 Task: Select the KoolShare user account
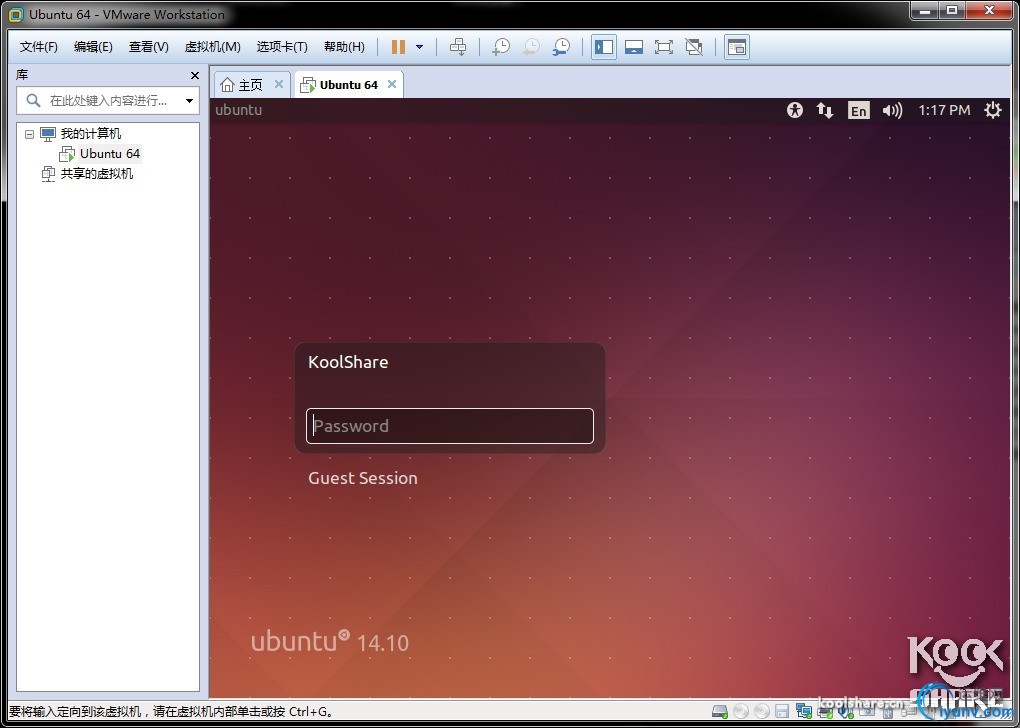point(348,362)
